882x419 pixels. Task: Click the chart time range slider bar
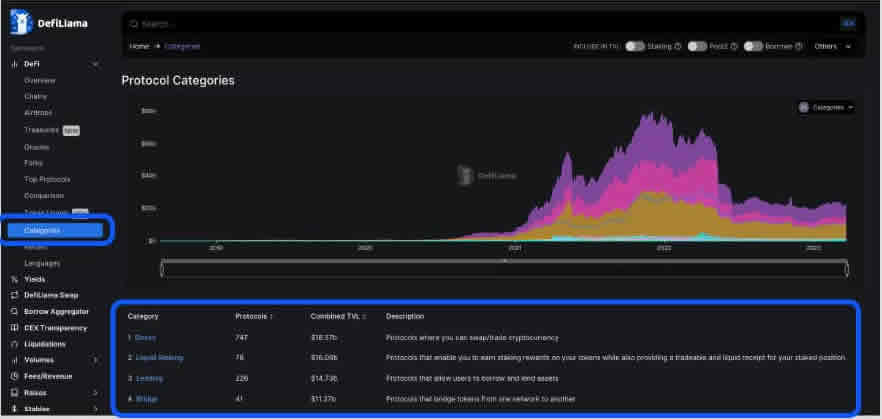pyautogui.click(x=504, y=268)
